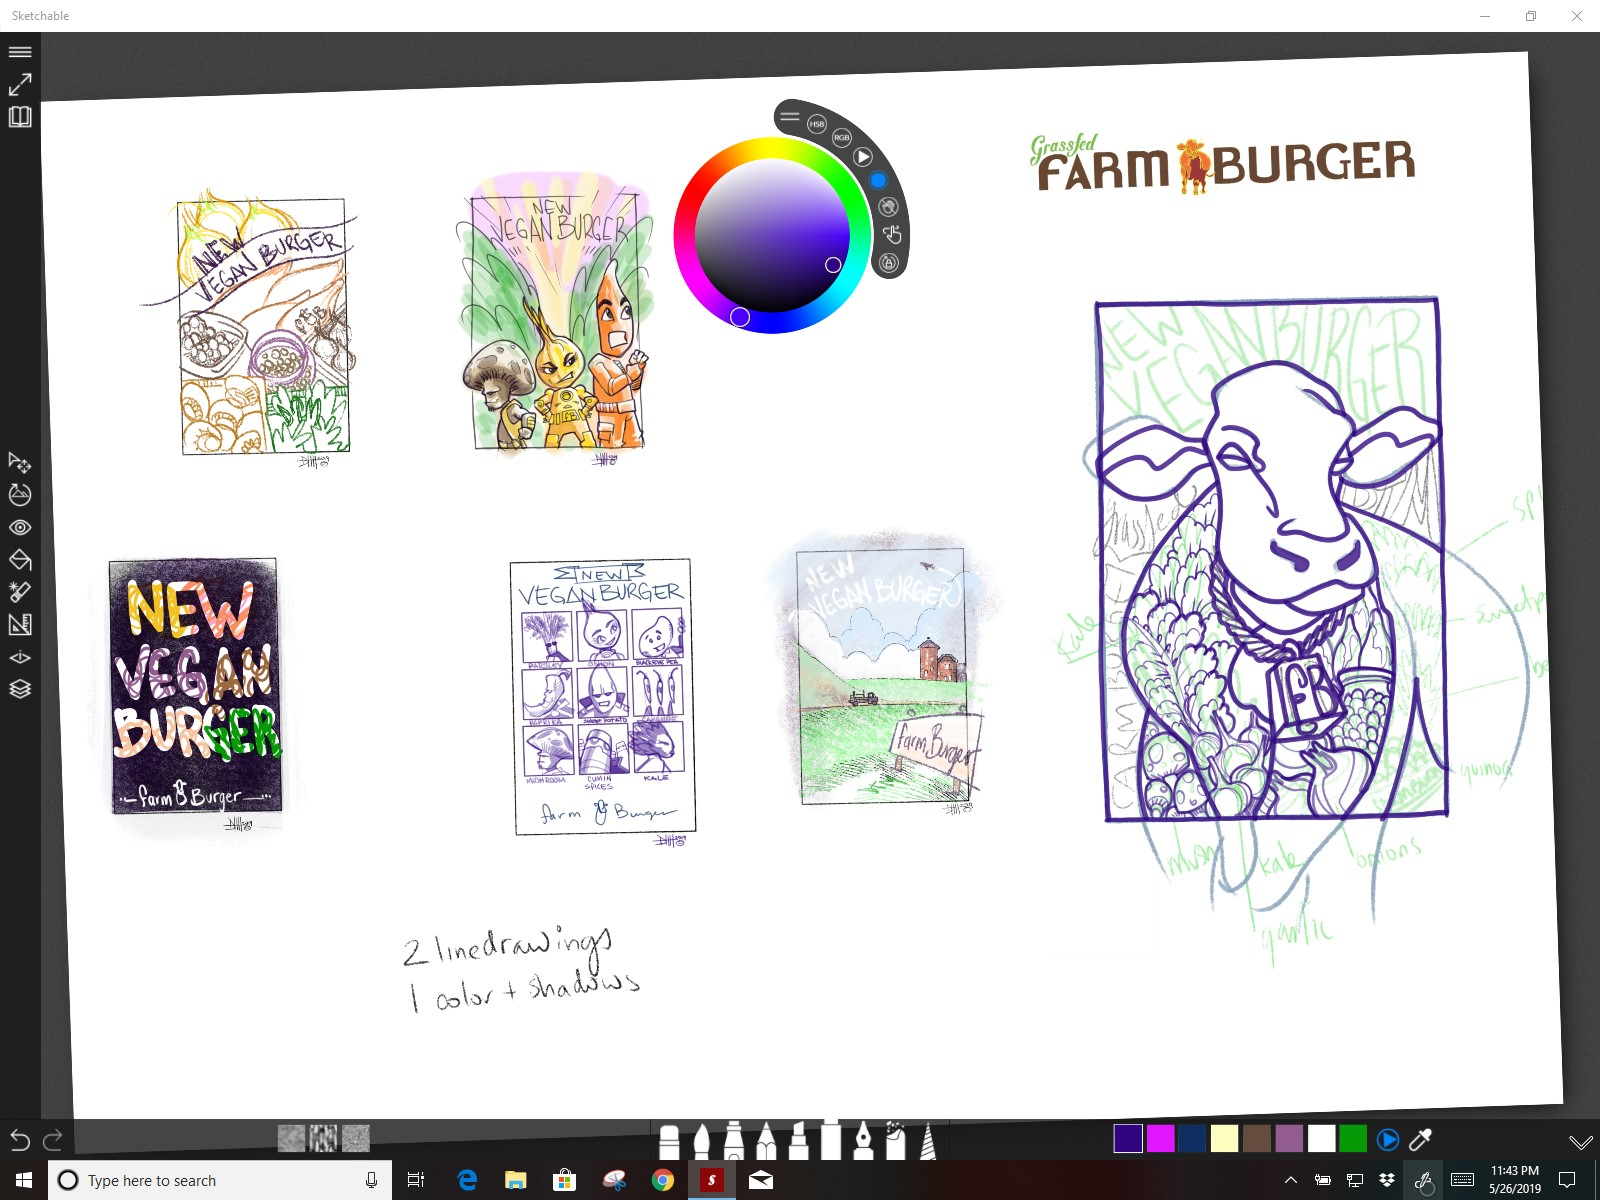Toggle fullscreen with the diagonal arrows icon
This screenshot has width=1600, height=1200.
point(20,84)
